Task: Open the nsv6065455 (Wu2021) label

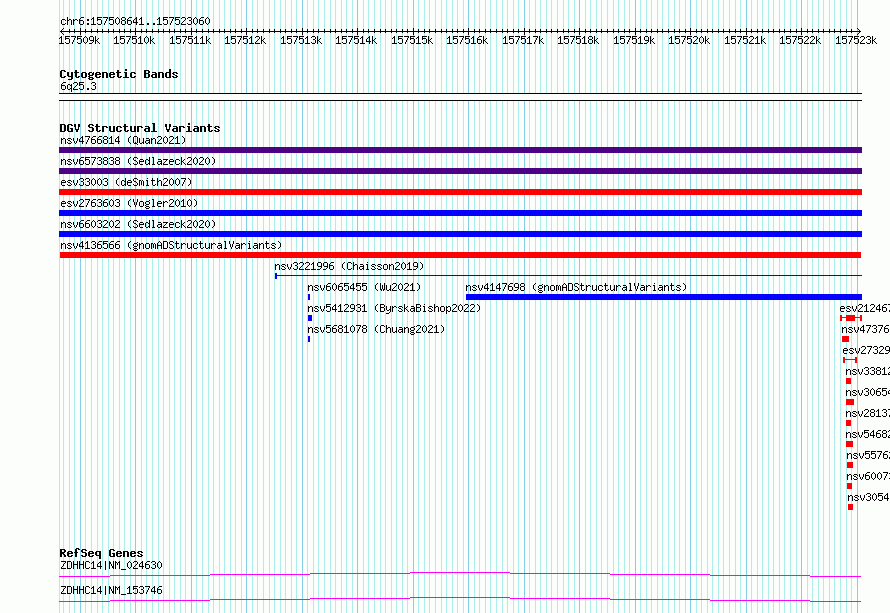Action: (364, 287)
